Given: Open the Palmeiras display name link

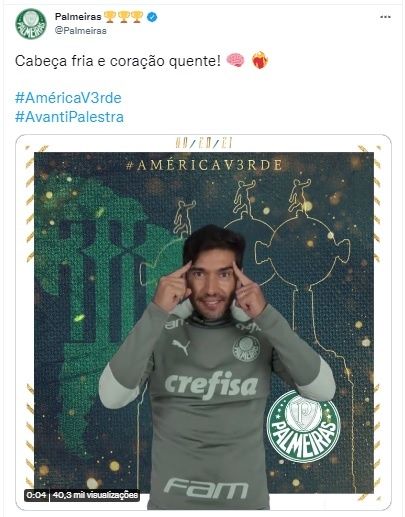Looking at the screenshot, I should click(78, 16).
